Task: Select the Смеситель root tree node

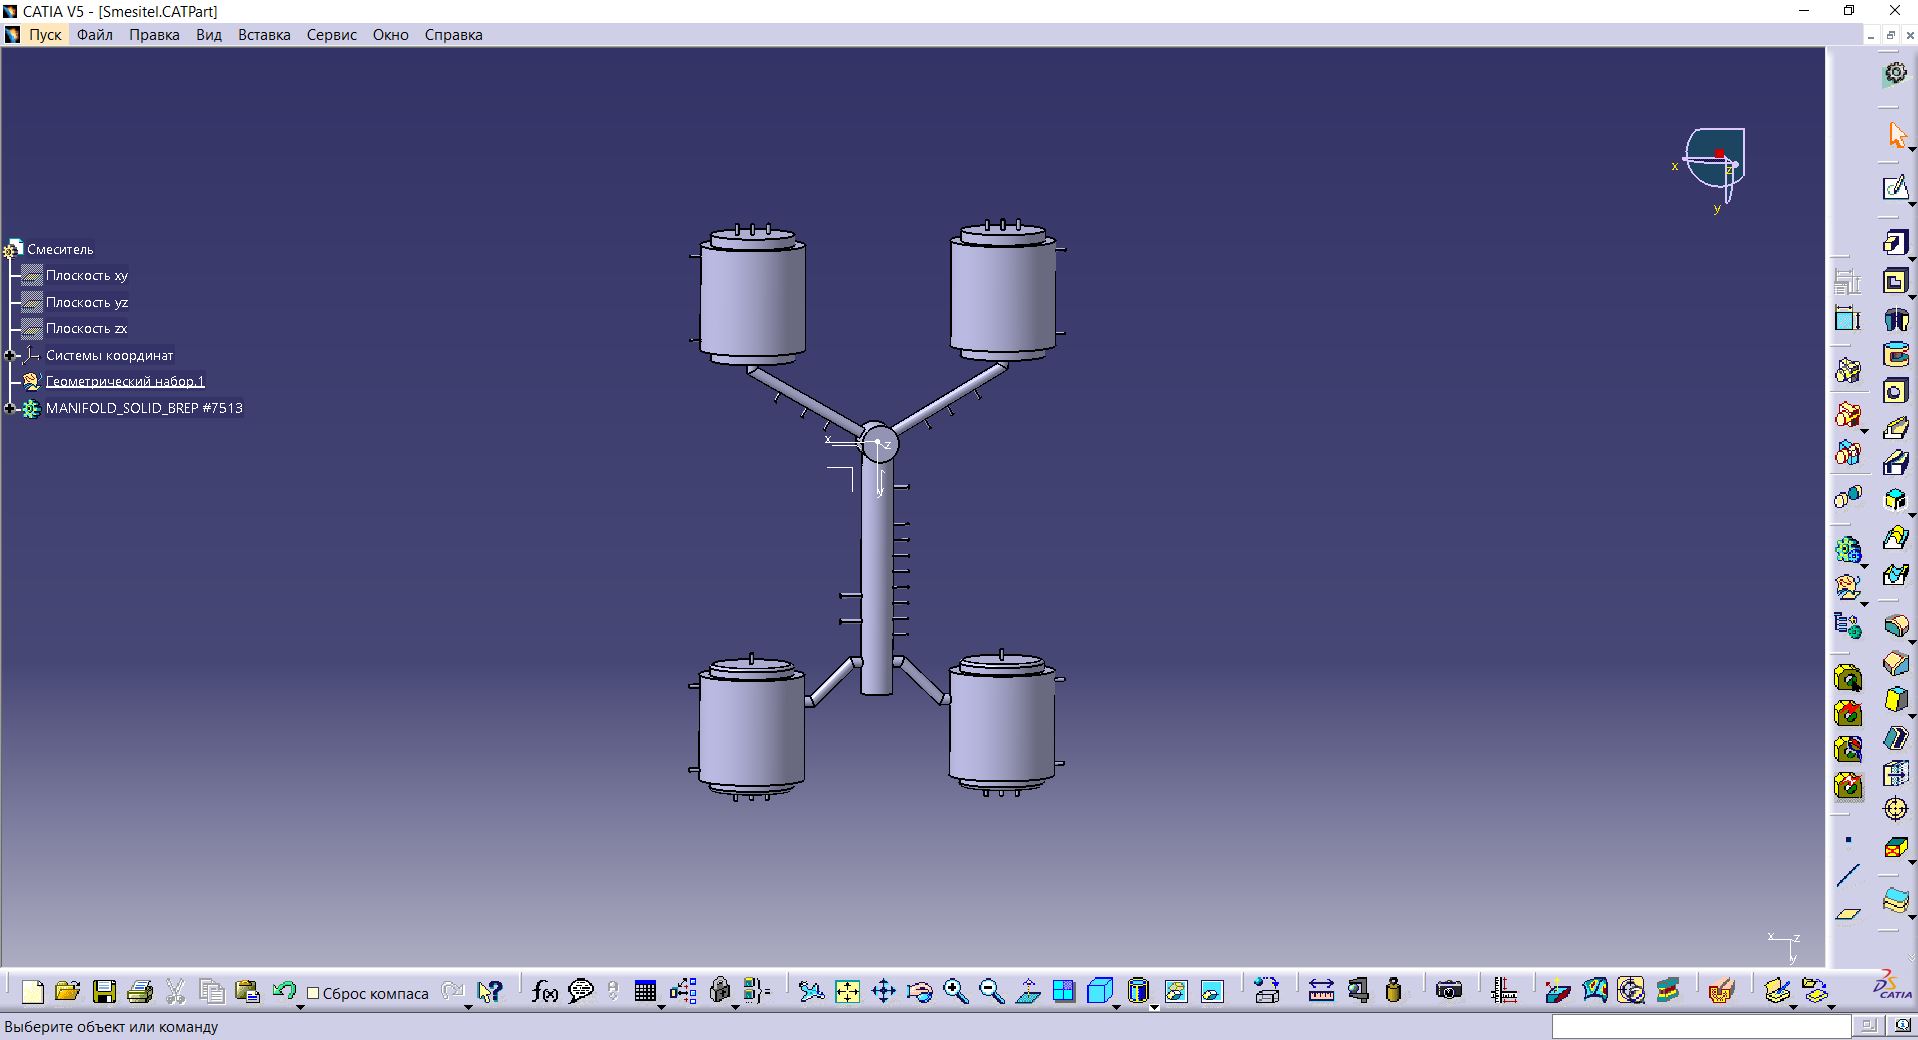Action: [x=60, y=249]
